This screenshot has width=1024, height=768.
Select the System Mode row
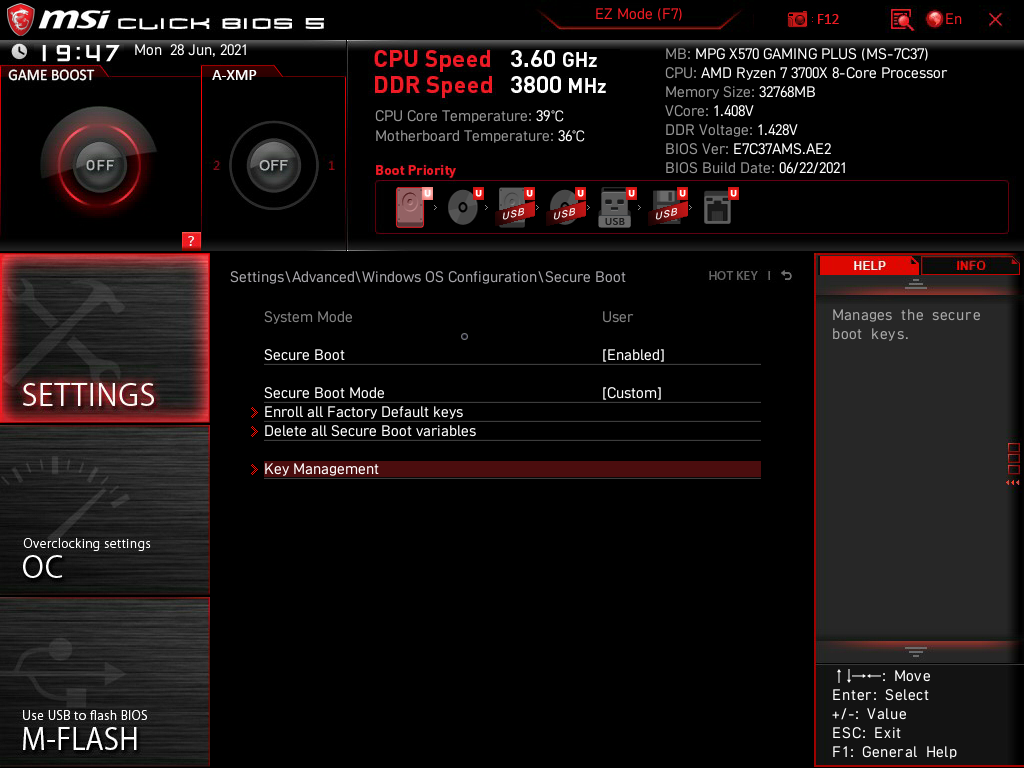512,317
